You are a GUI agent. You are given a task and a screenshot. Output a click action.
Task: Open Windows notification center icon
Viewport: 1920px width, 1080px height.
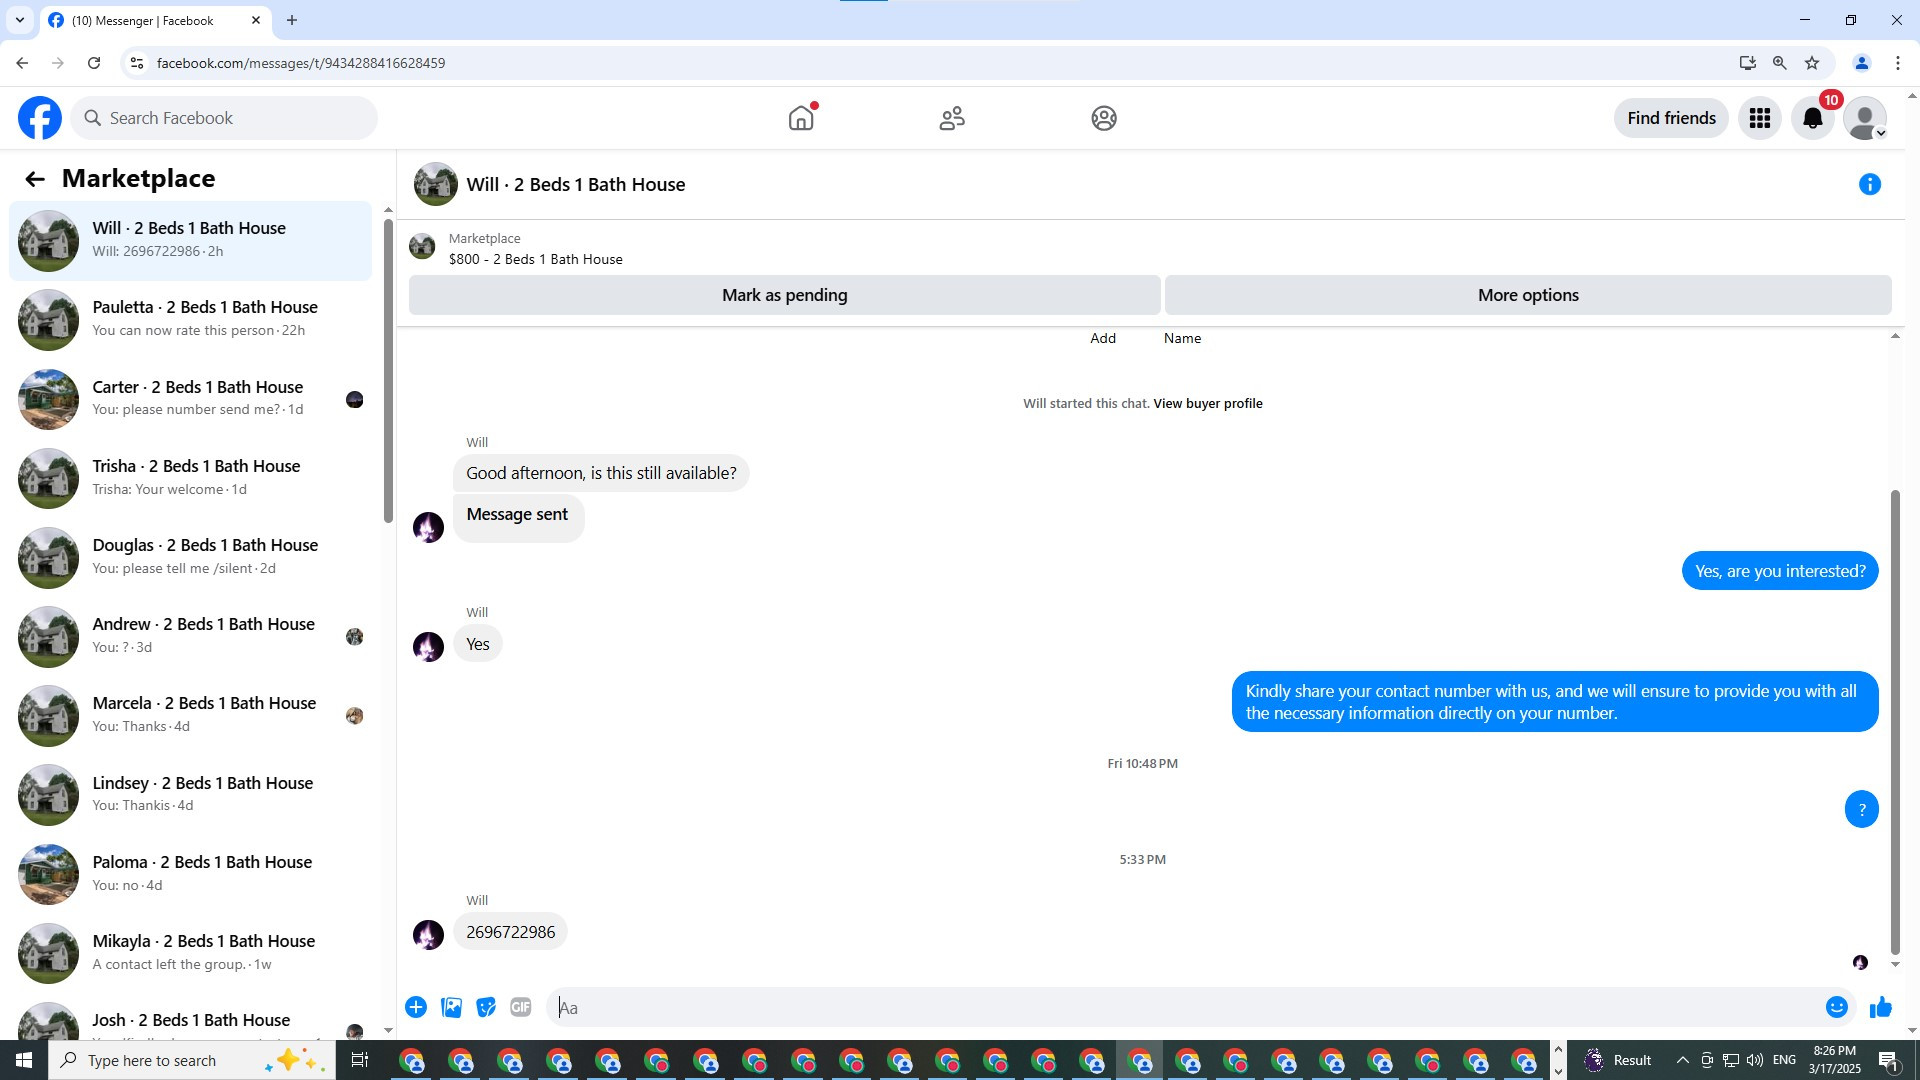click(x=1889, y=1060)
